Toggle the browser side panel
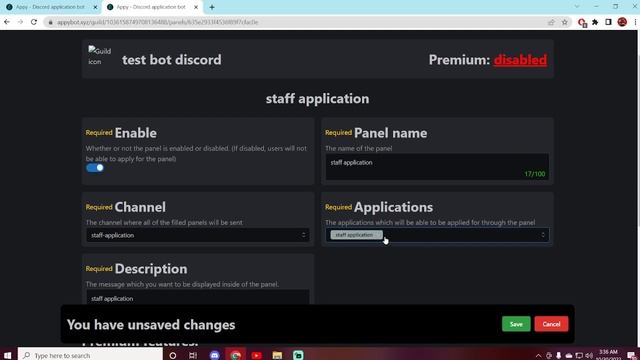Viewport: 640px width, 360px height. tap(608, 22)
